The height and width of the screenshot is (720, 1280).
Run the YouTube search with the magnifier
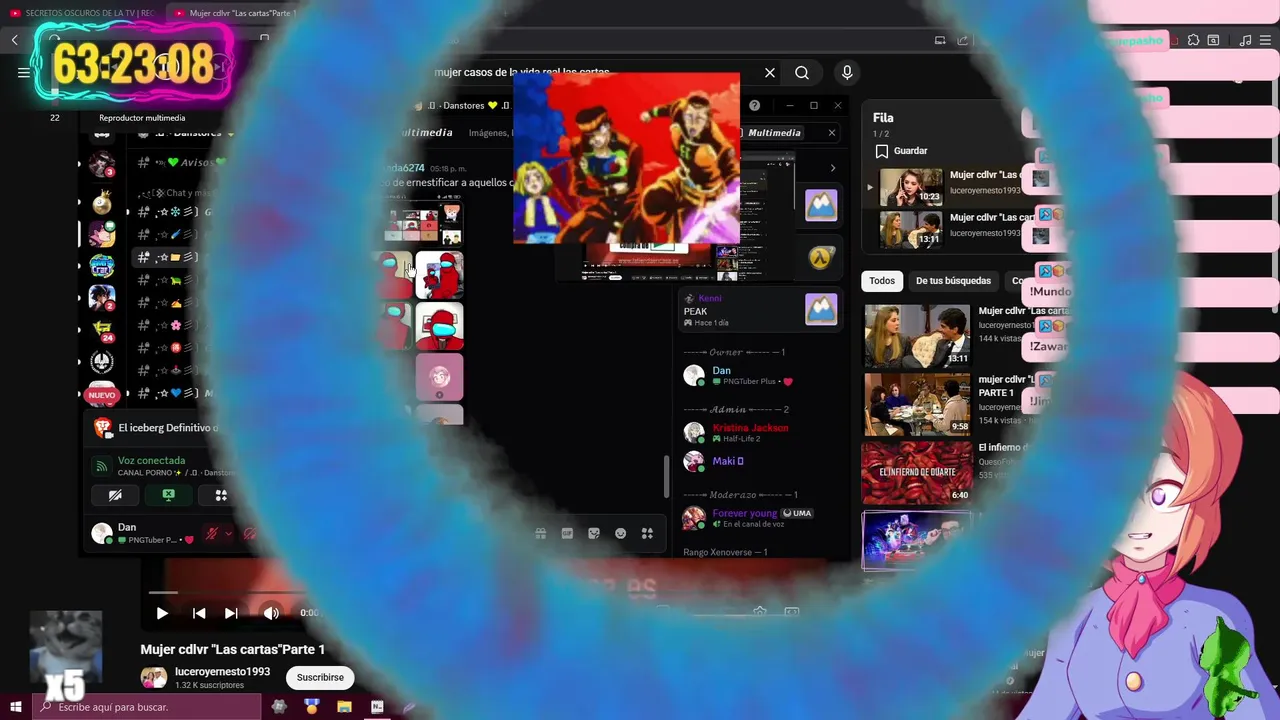click(x=802, y=73)
